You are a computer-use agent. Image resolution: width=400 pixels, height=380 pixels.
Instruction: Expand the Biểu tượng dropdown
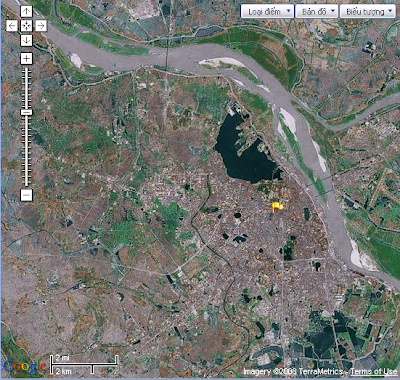(x=368, y=12)
